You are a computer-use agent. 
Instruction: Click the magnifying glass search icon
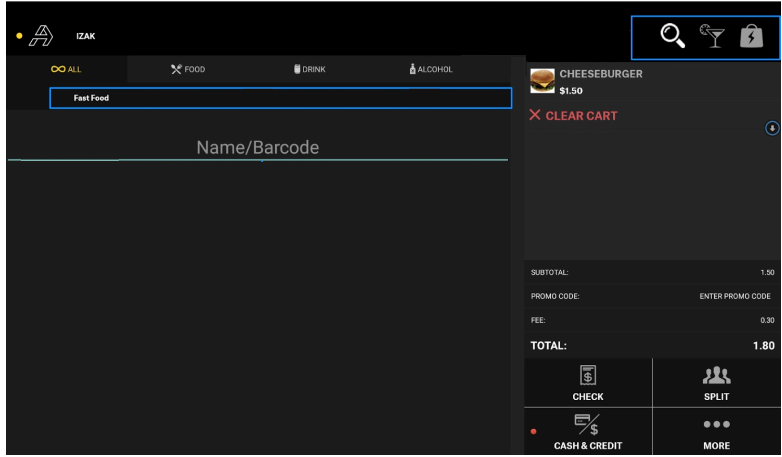(673, 37)
